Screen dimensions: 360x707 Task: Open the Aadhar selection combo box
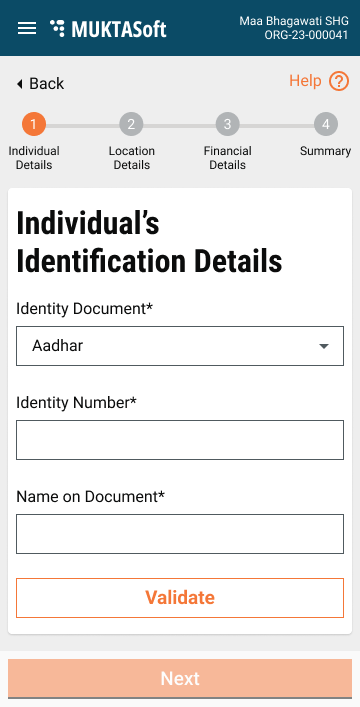(180, 346)
